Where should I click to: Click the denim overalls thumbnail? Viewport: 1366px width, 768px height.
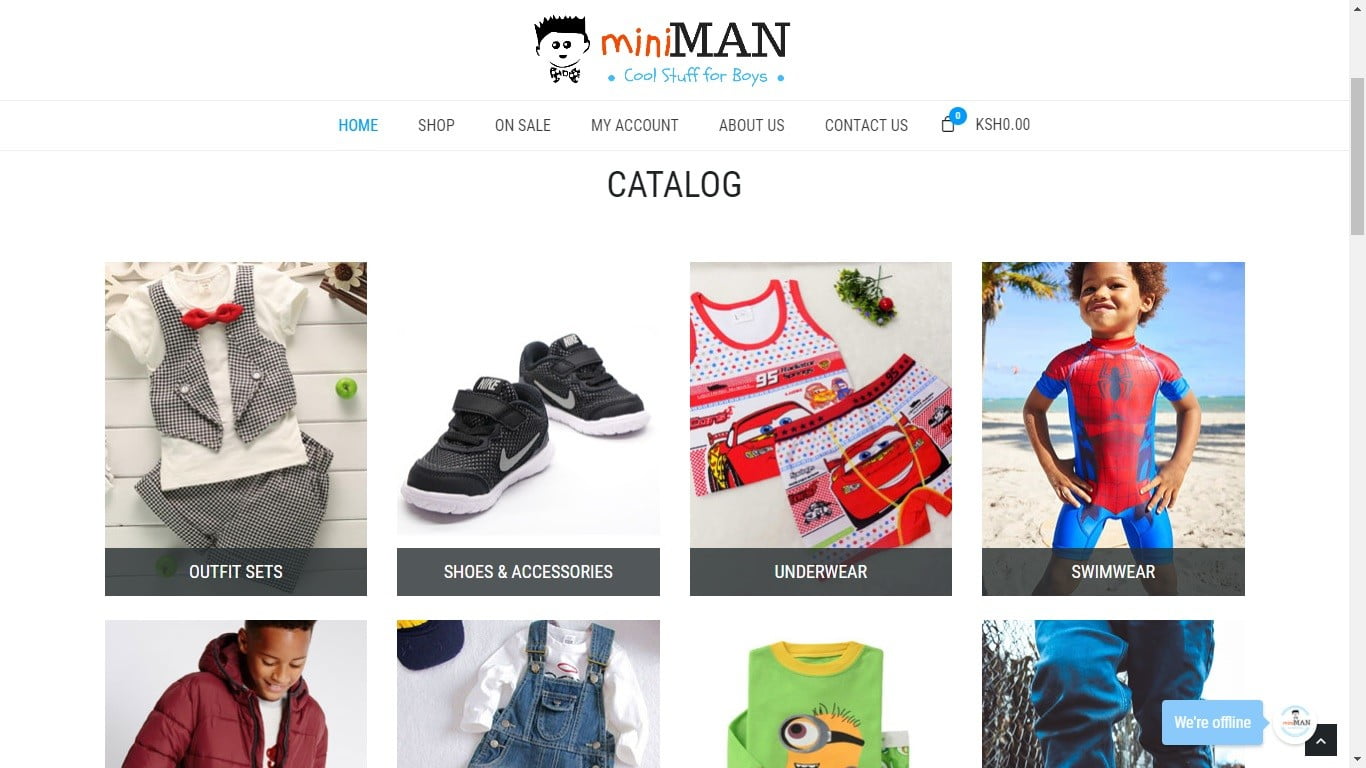[x=528, y=694]
